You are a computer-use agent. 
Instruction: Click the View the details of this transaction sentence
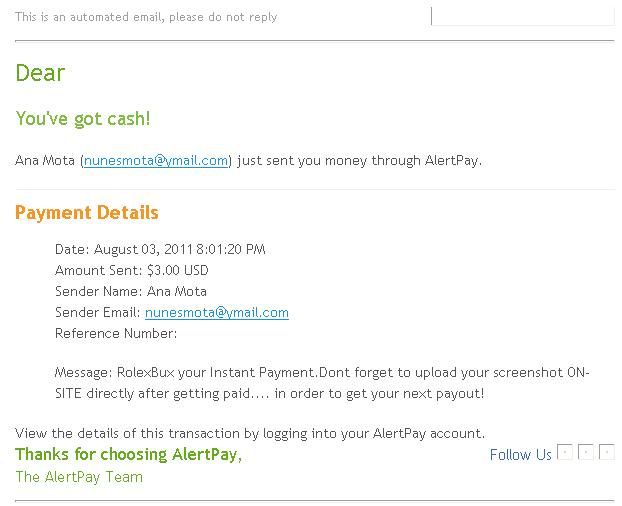click(250, 433)
